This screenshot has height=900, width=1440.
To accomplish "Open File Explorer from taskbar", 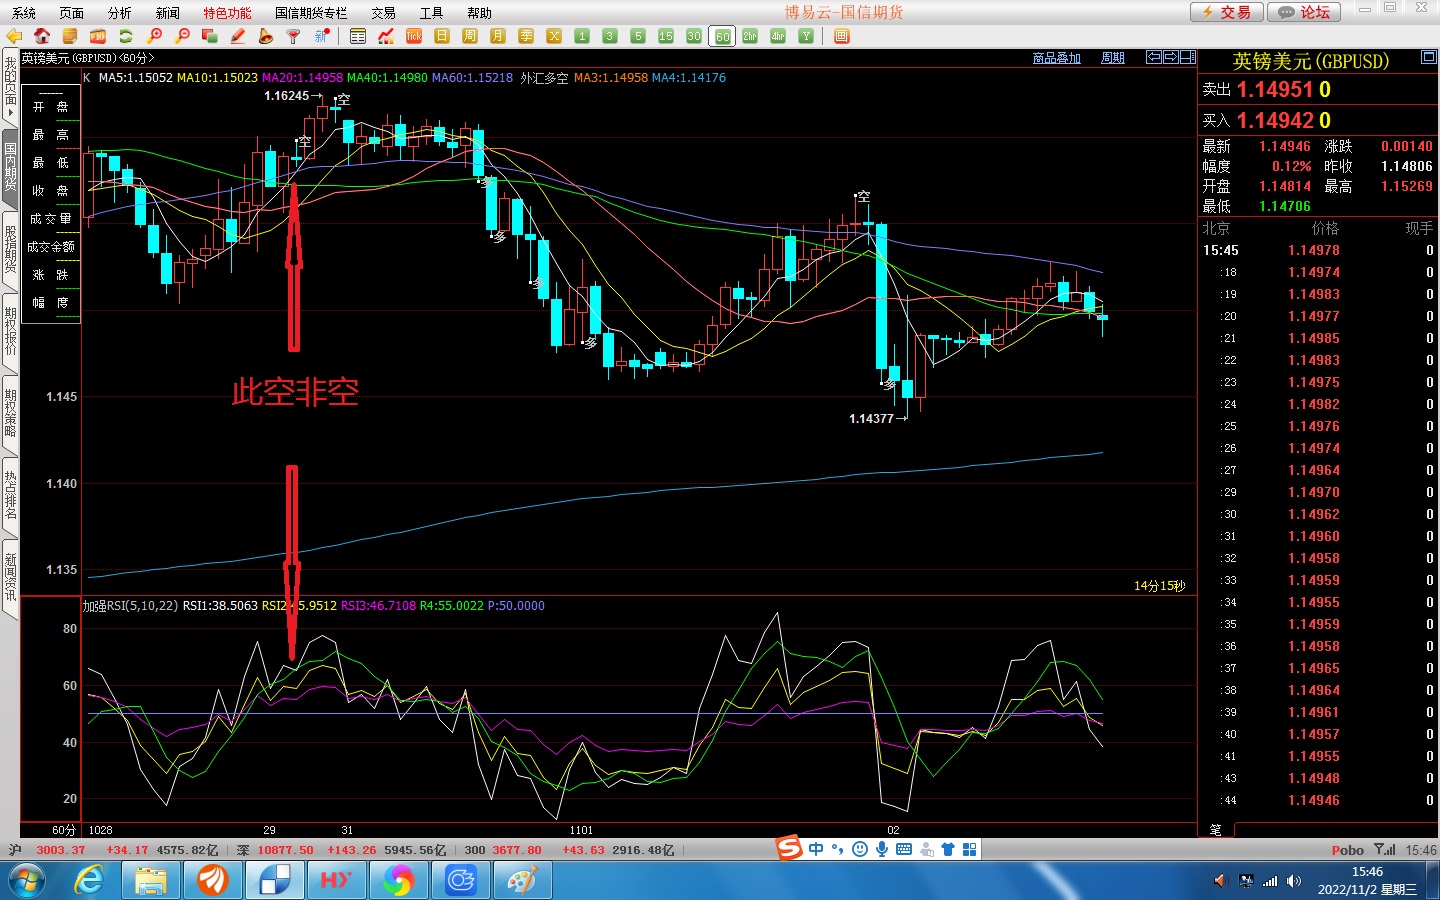I will (151, 881).
